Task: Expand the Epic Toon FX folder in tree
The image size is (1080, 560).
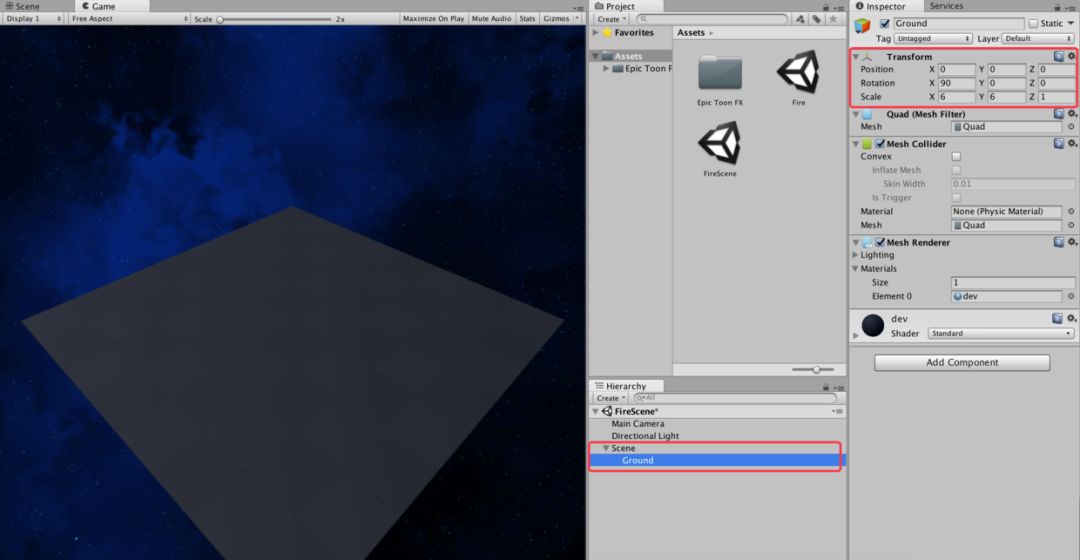Action: click(x=606, y=68)
